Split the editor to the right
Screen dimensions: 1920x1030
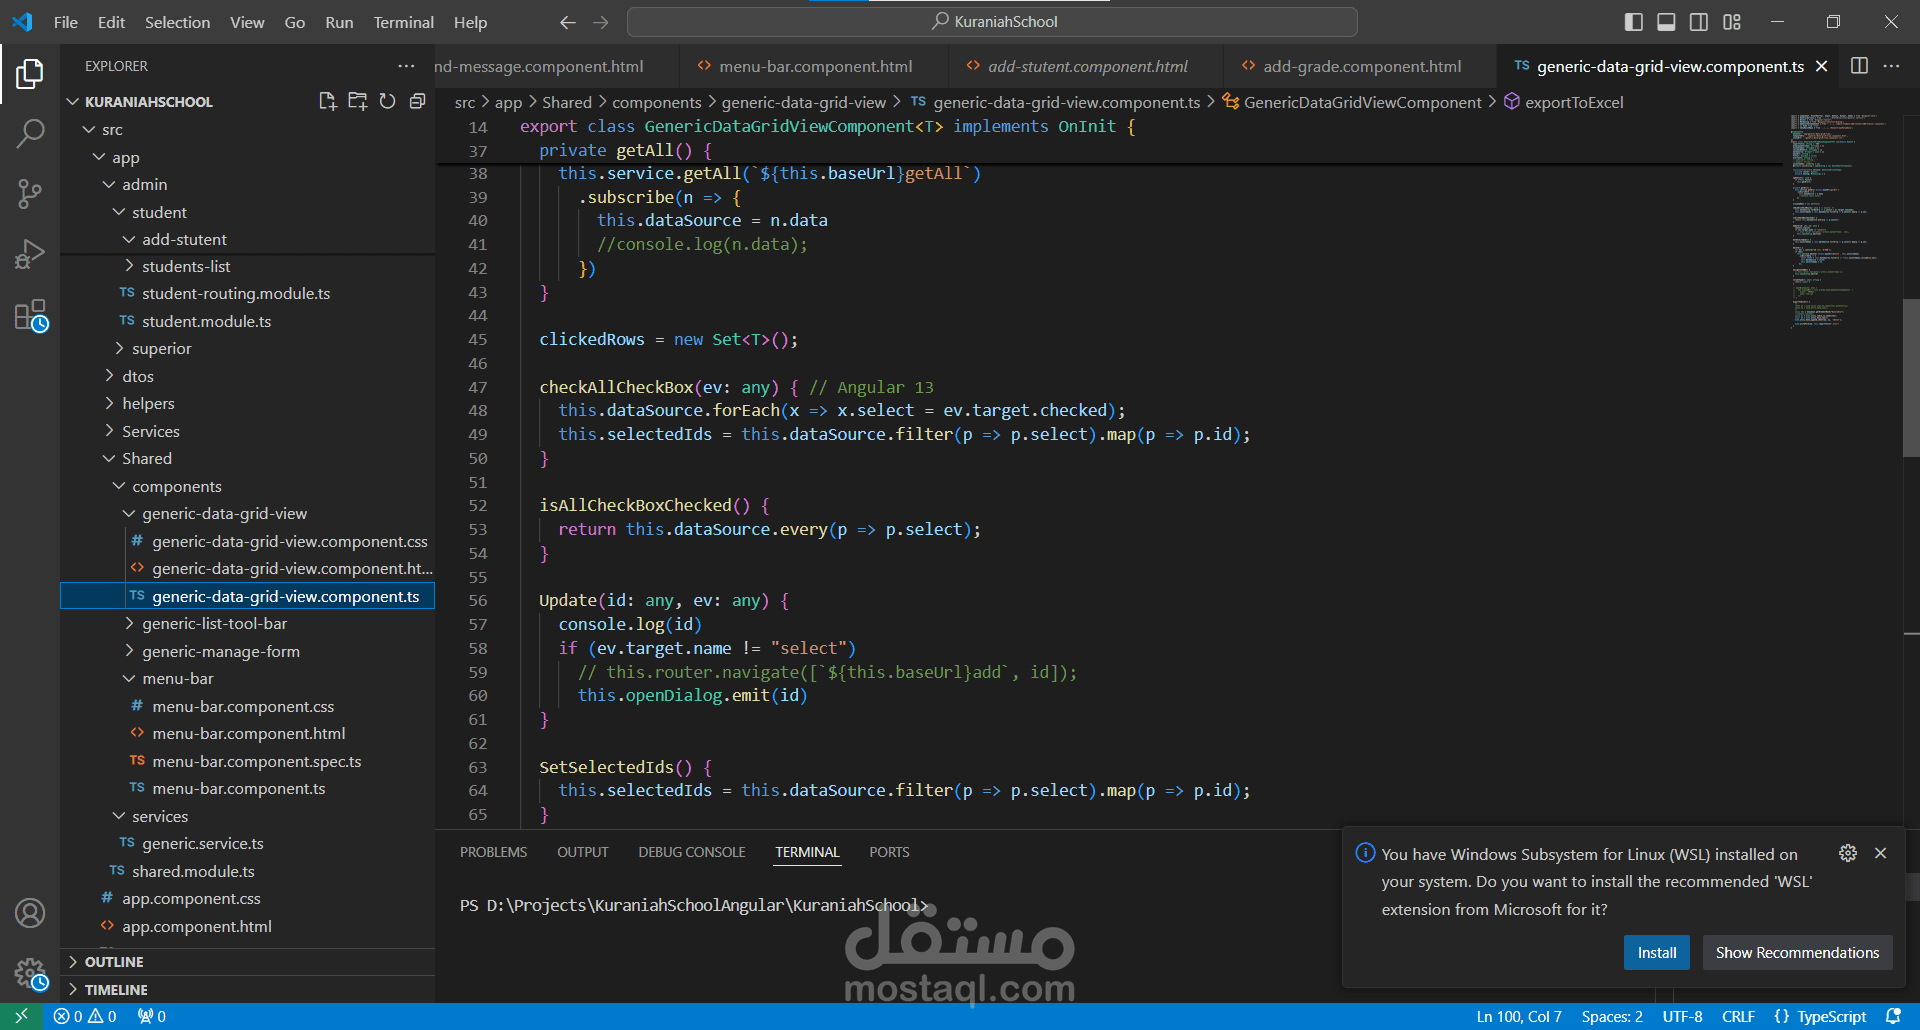click(x=1859, y=66)
